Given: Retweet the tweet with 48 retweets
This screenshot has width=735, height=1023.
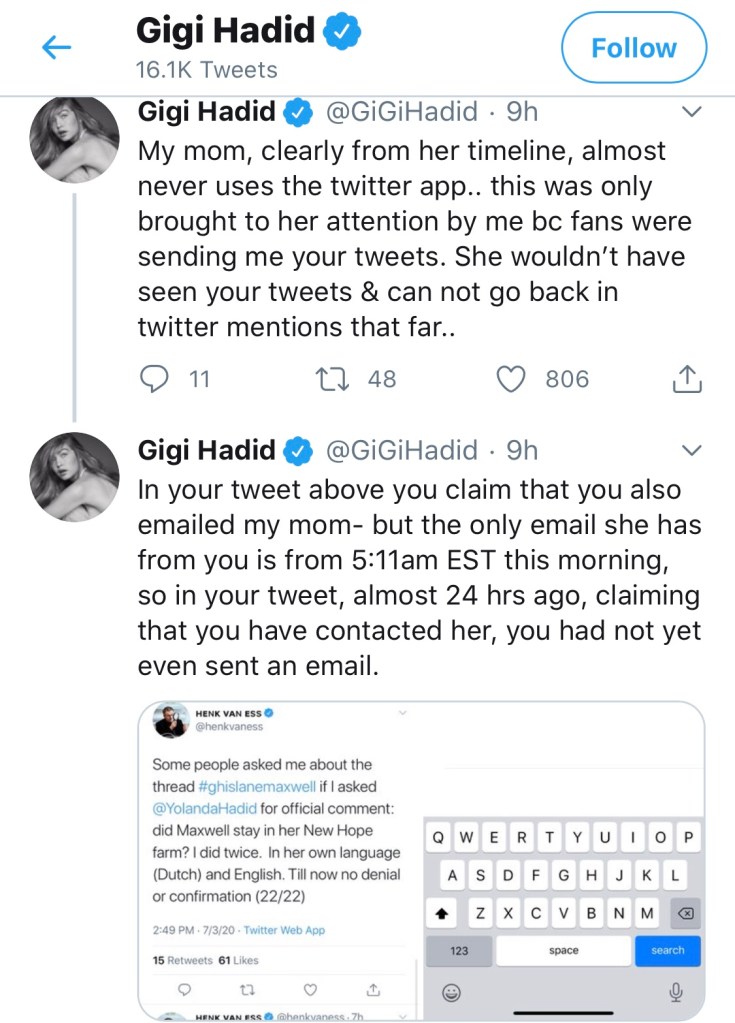Looking at the screenshot, I should pos(329,379).
